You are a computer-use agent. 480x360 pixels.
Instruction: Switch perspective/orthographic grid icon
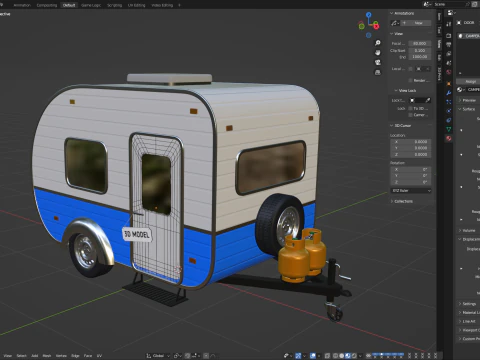tap(378, 72)
